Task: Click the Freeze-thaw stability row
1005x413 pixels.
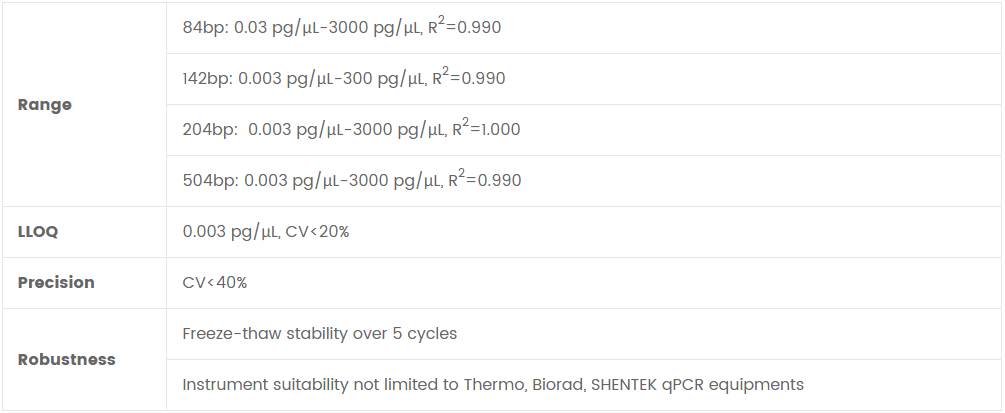Action: [x=319, y=334]
